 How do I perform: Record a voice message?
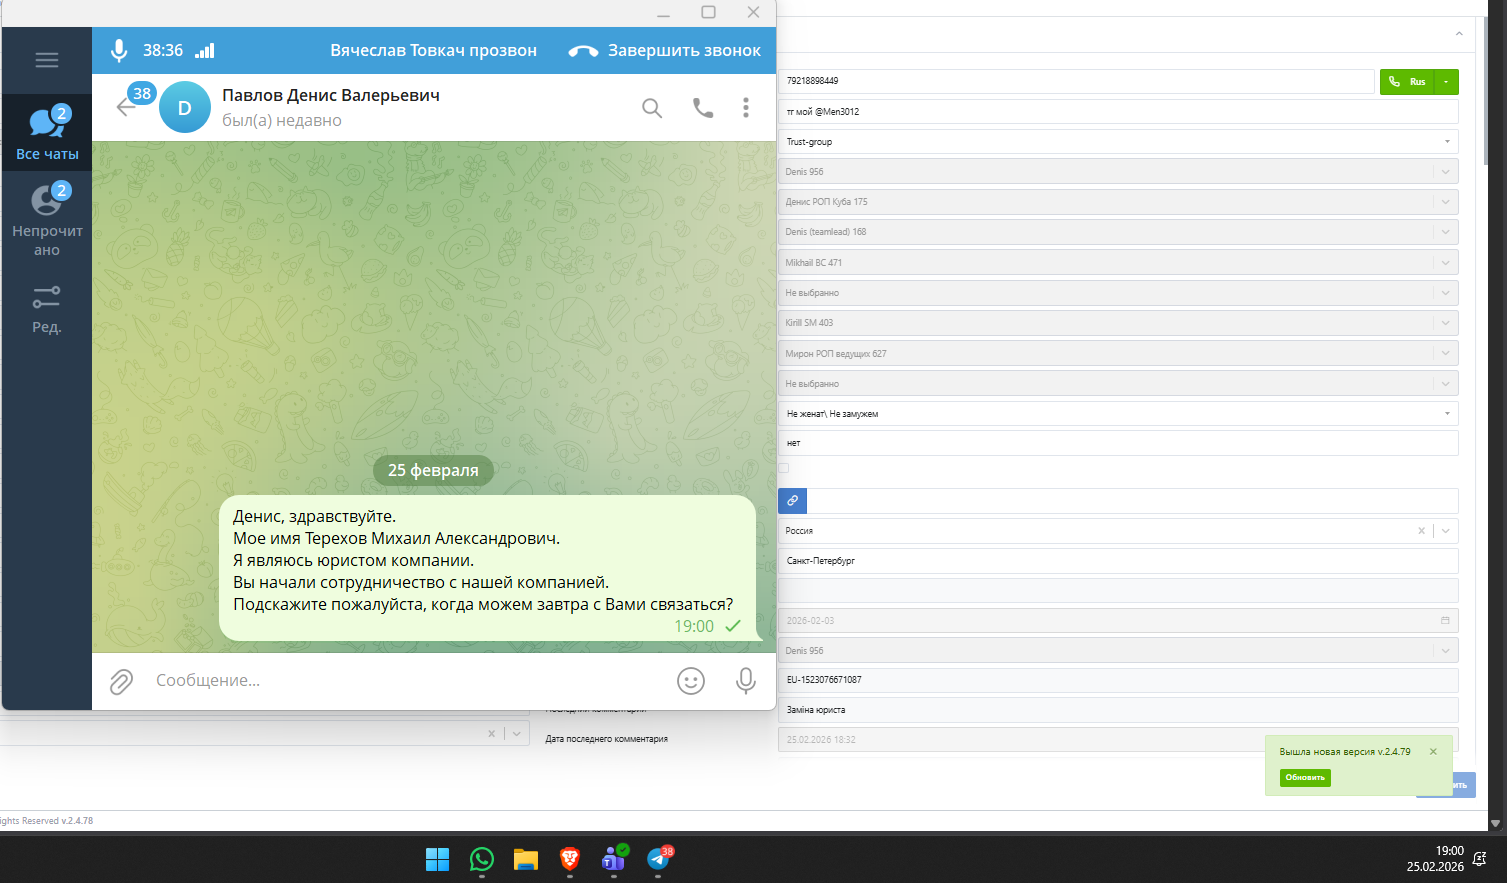coord(745,681)
